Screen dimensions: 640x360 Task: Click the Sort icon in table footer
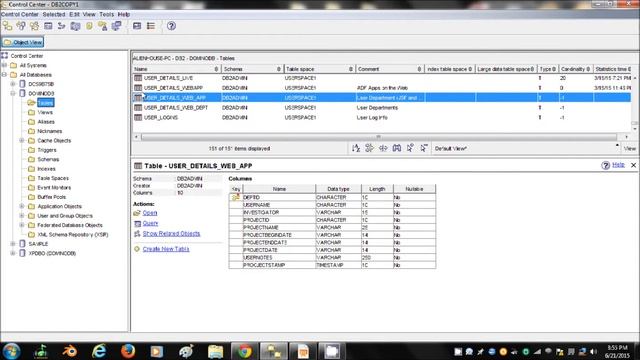(356, 148)
